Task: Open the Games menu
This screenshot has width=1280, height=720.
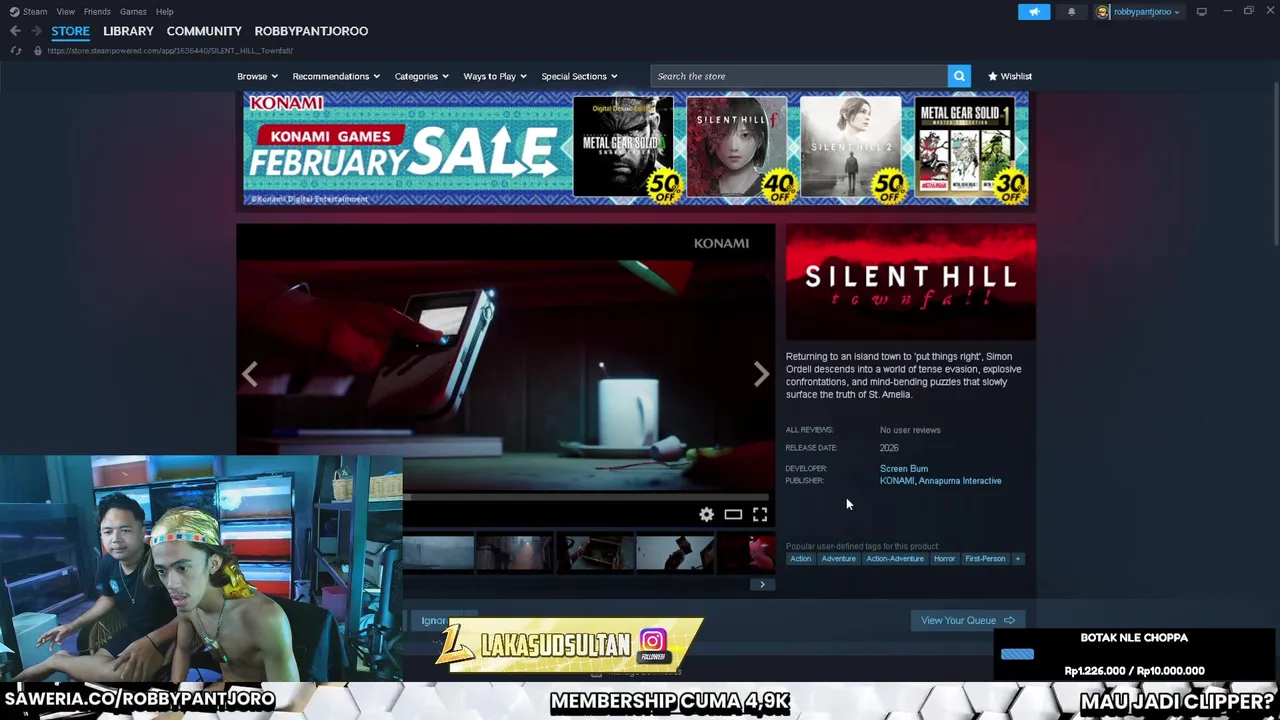Action: (x=133, y=11)
